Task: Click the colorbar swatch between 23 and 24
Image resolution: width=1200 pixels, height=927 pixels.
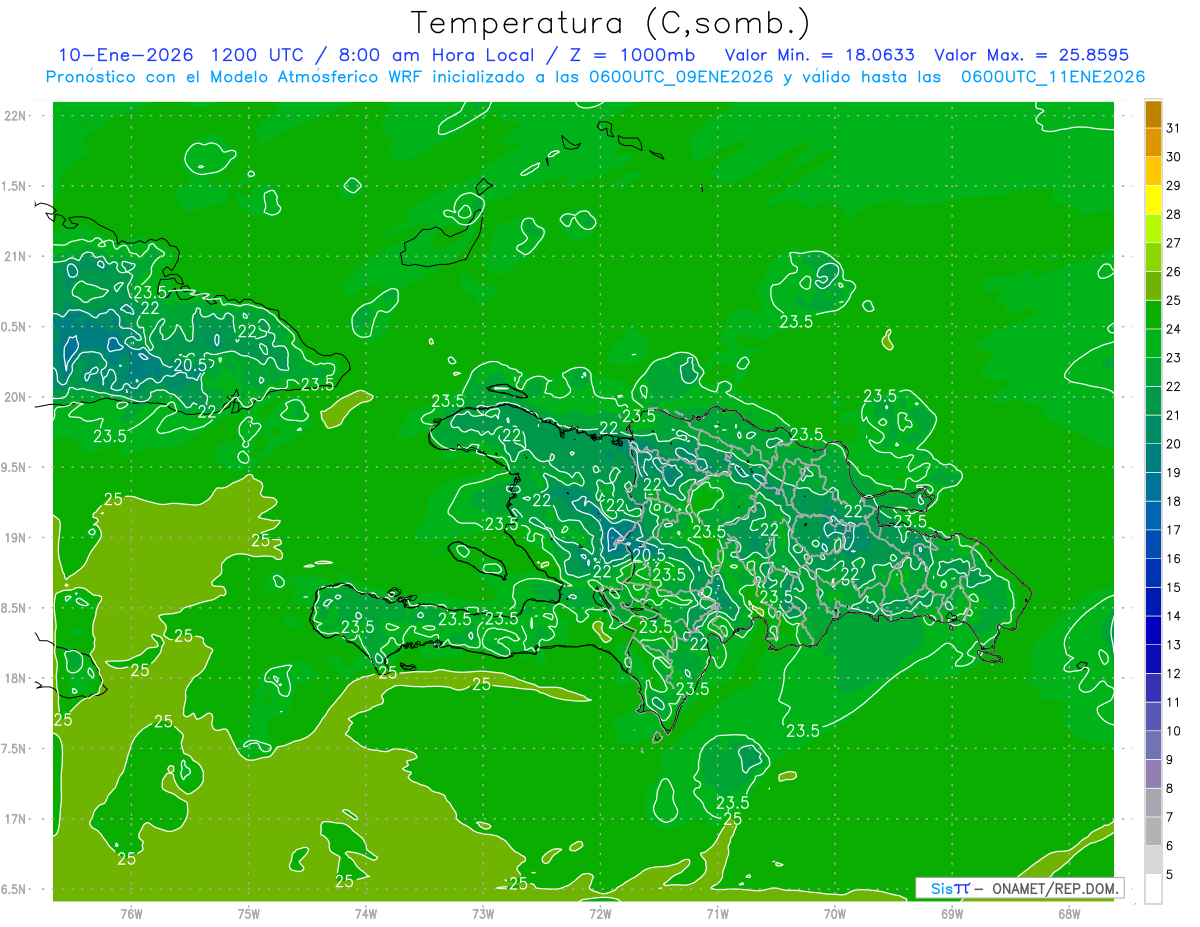Action: pos(1153,343)
